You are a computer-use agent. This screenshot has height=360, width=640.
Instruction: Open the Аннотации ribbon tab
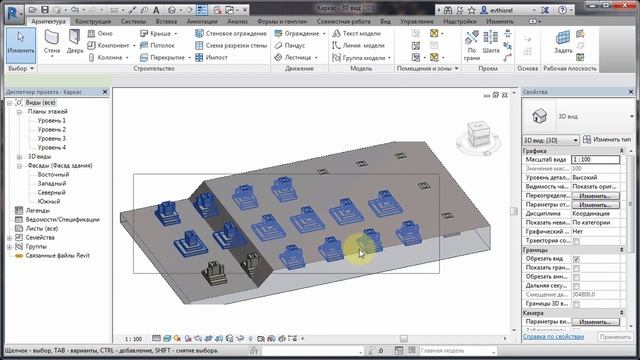tap(202, 21)
